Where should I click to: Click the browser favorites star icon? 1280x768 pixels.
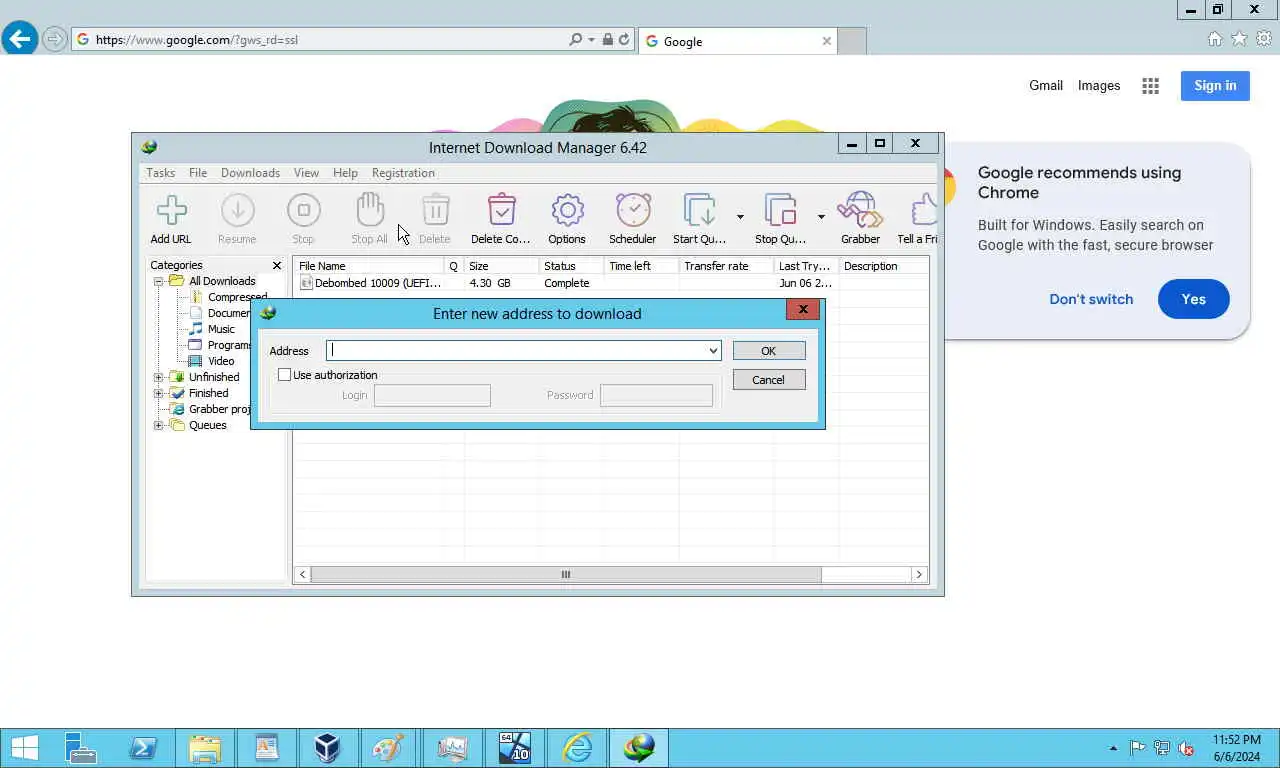point(1239,39)
